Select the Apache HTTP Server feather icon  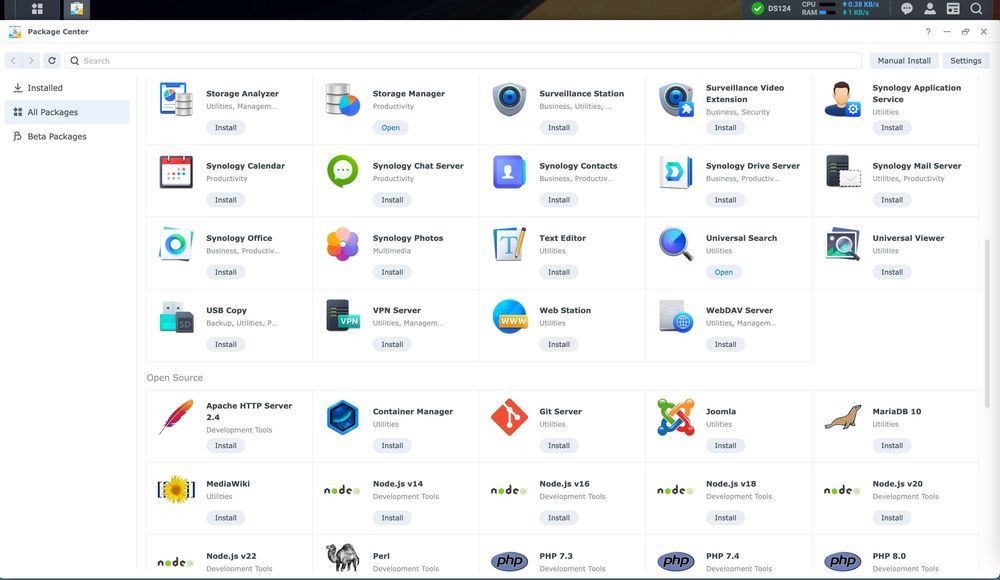(x=176, y=417)
